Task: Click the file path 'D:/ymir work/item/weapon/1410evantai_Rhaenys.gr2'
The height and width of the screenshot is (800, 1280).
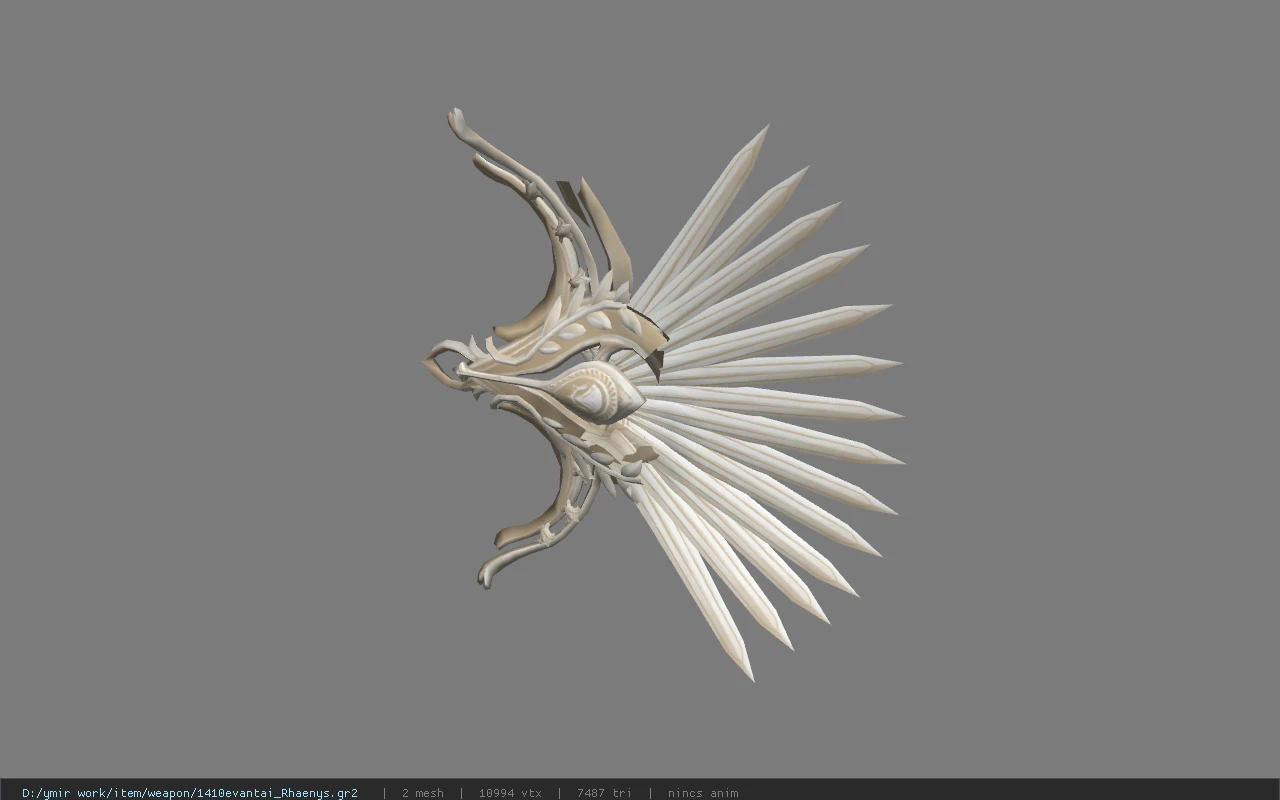Action: pyautogui.click(x=190, y=792)
